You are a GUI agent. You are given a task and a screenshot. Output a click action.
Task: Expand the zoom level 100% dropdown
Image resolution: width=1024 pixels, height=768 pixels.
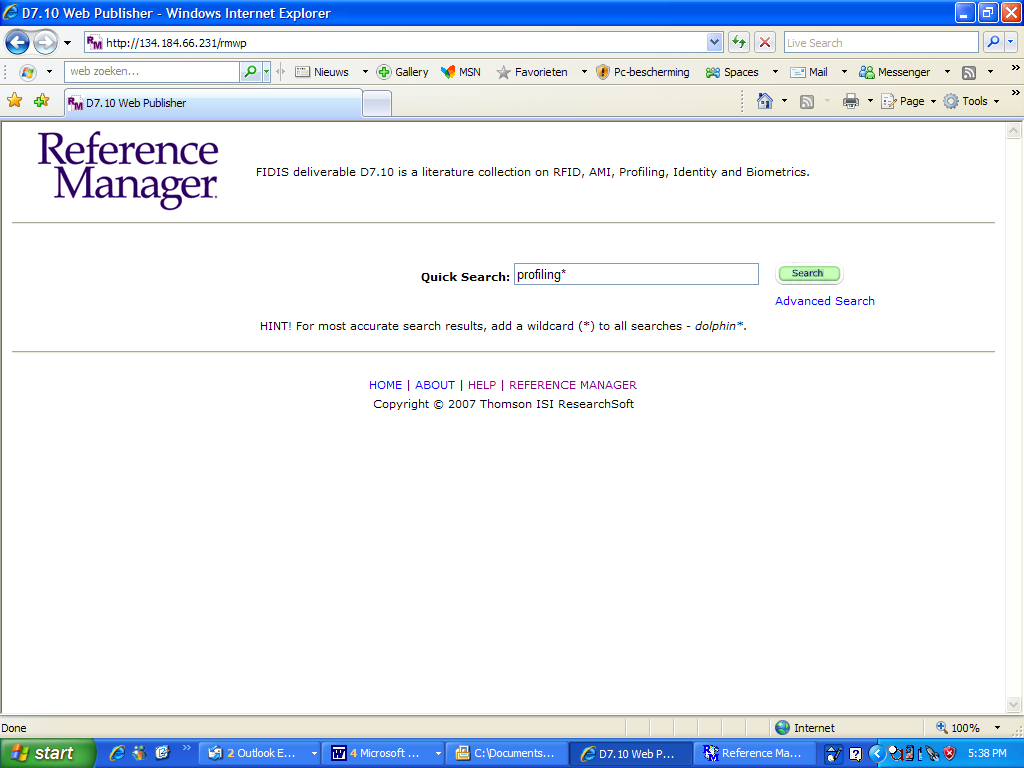999,728
